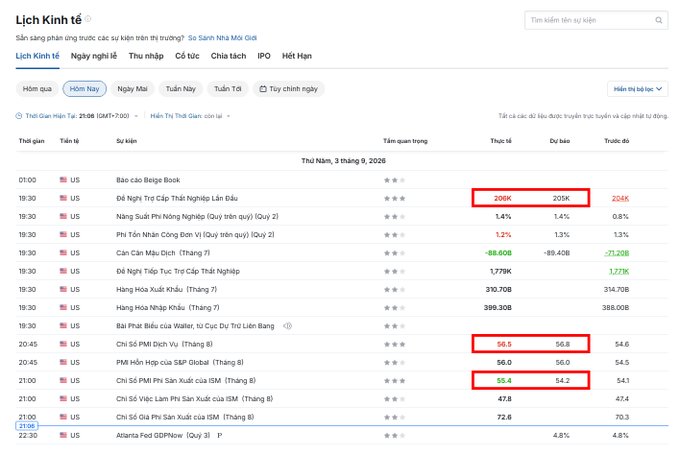Open Chỉ Số PMI Dịch Vụ (Tháng 8) event

pyautogui.click(x=164, y=344)
